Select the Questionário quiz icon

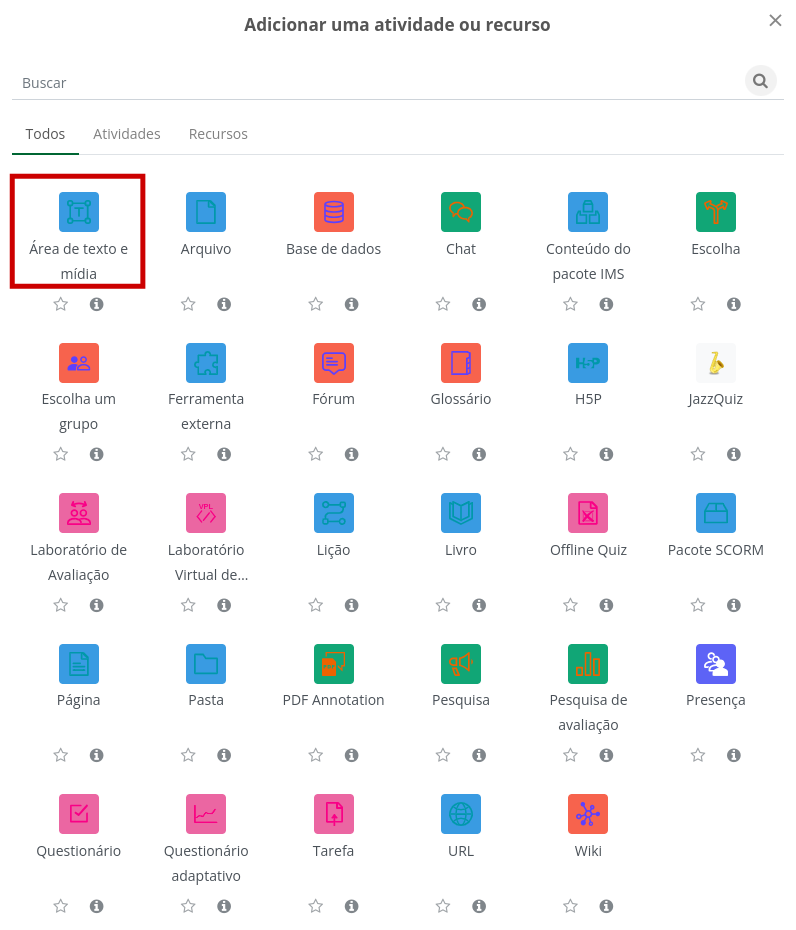[x=79, y=814]
